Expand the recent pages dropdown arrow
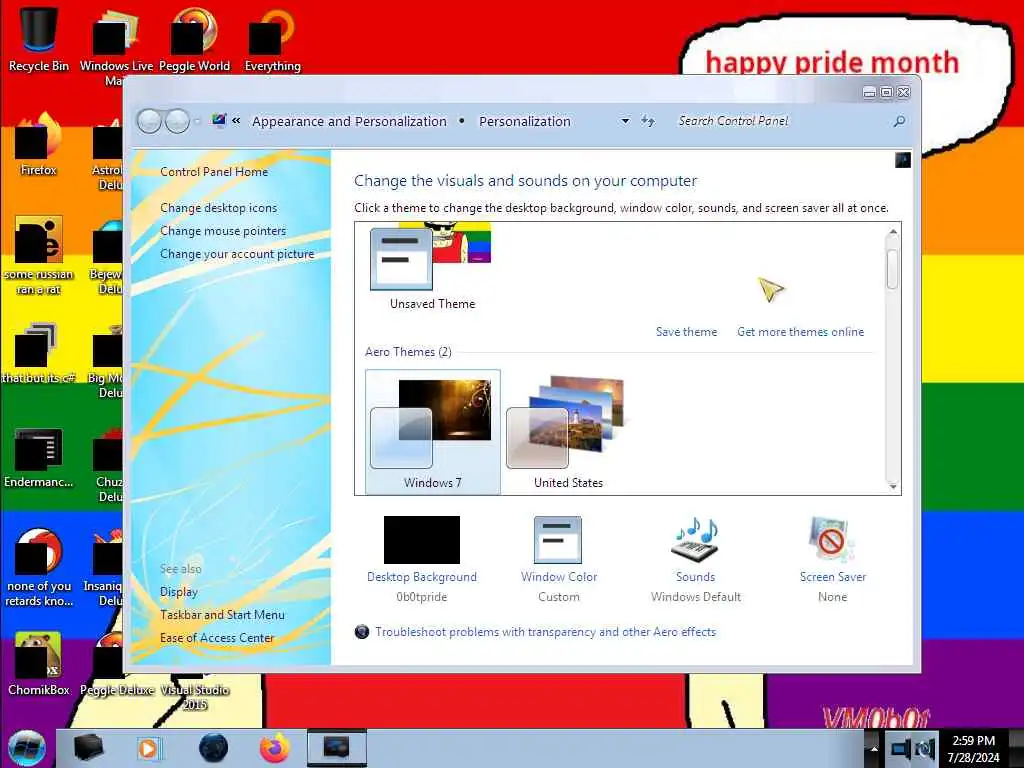Image resolution: width=1024 pixels, height=768 pixels. tap(197, 121)
